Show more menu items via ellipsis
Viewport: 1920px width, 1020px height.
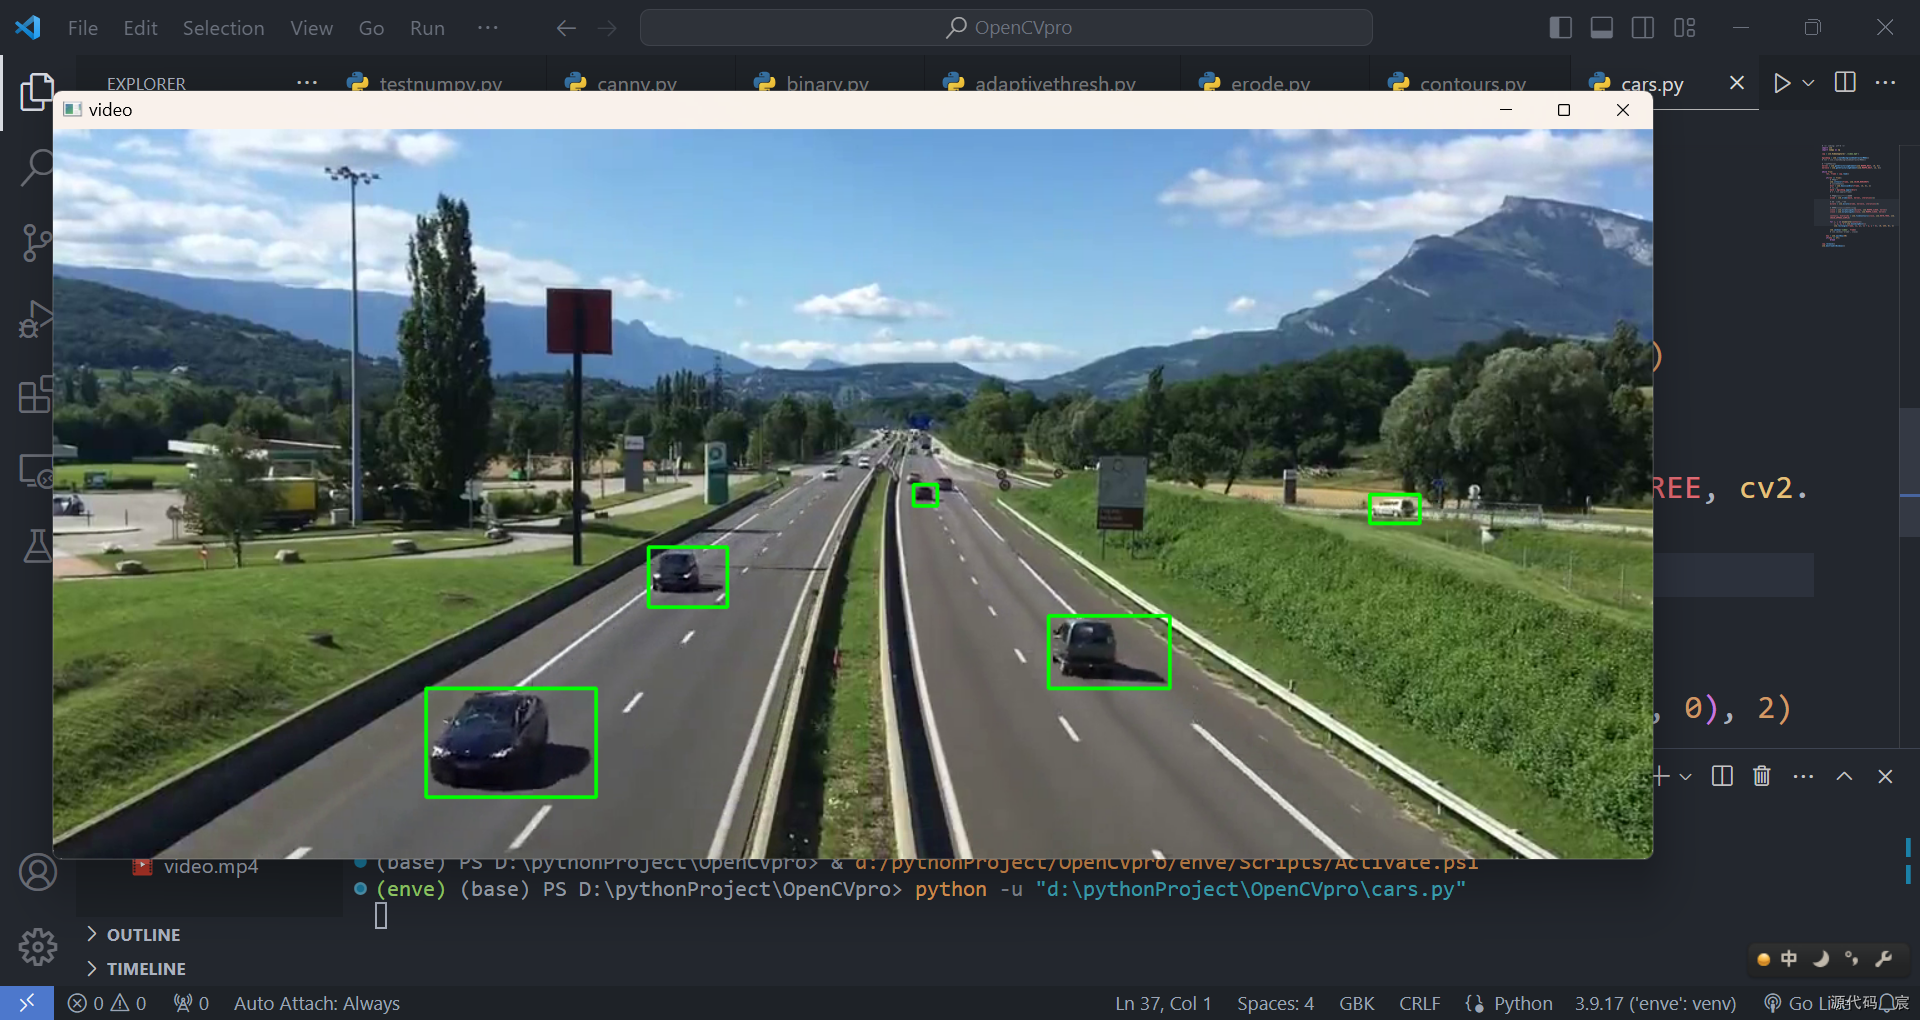click(x=487, y=28)
